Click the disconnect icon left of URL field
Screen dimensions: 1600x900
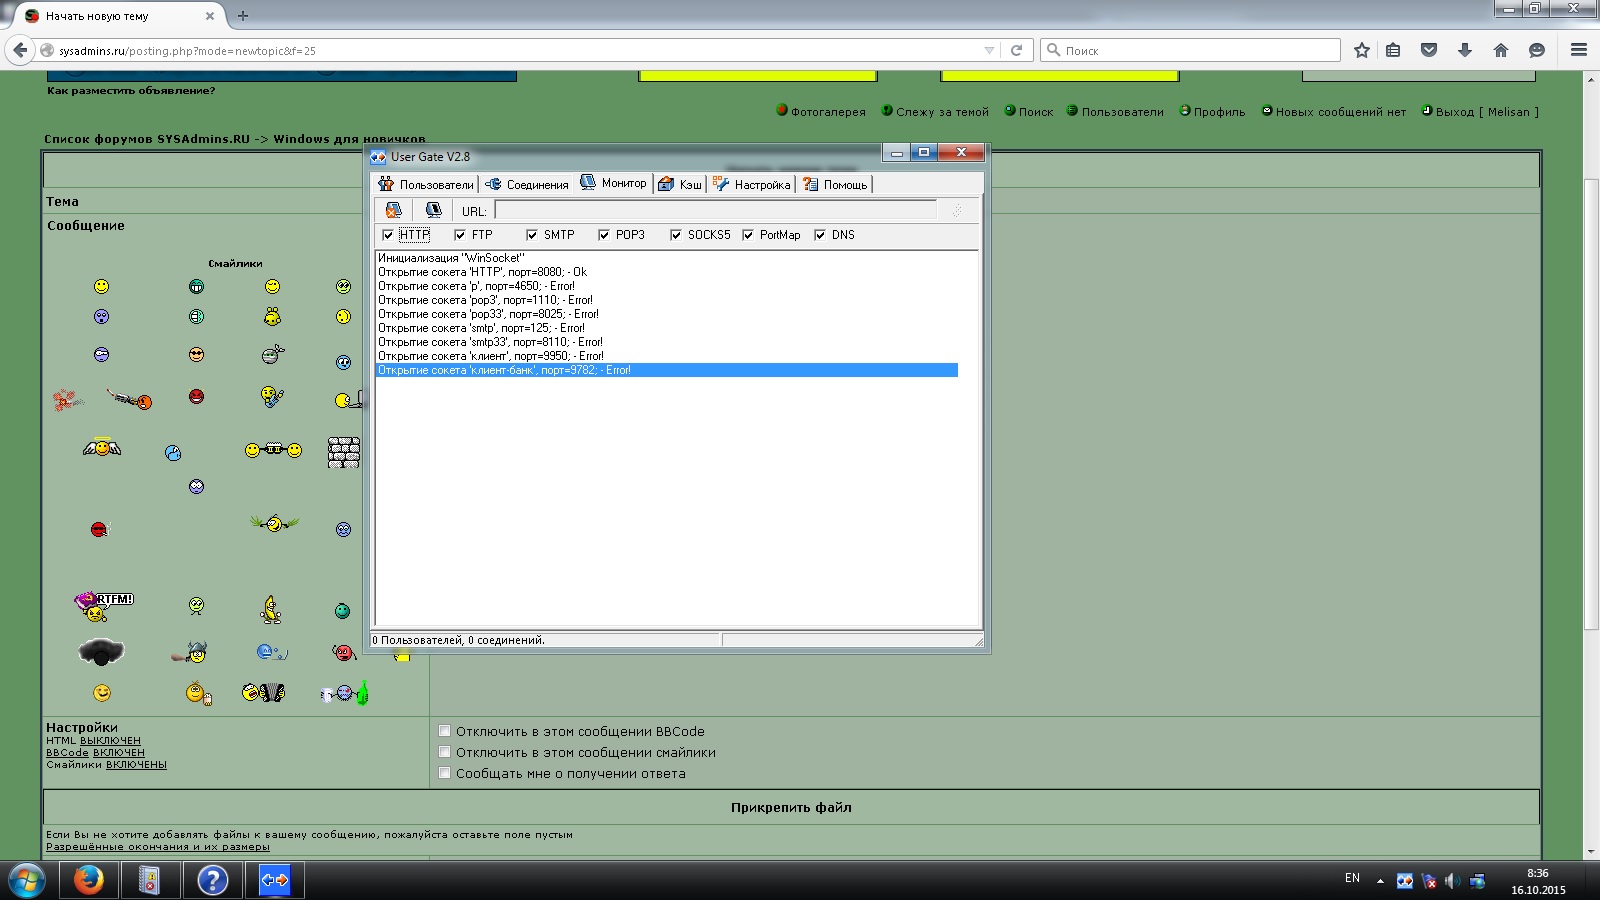coord(394,210)
